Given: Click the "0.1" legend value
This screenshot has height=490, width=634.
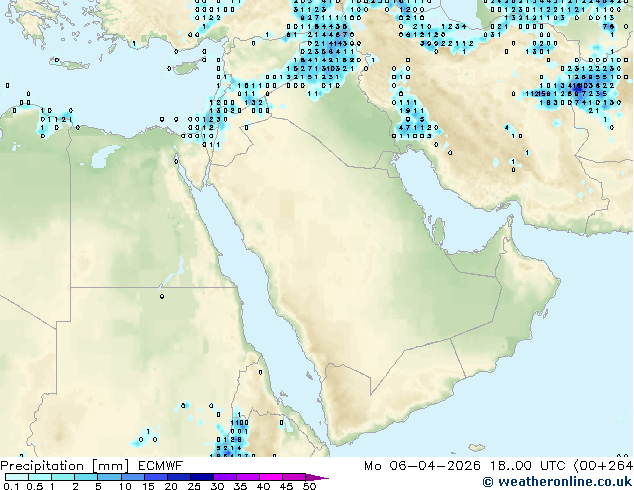Looking at the screenshot, I should pyautogui.click(x=11, y=486).
